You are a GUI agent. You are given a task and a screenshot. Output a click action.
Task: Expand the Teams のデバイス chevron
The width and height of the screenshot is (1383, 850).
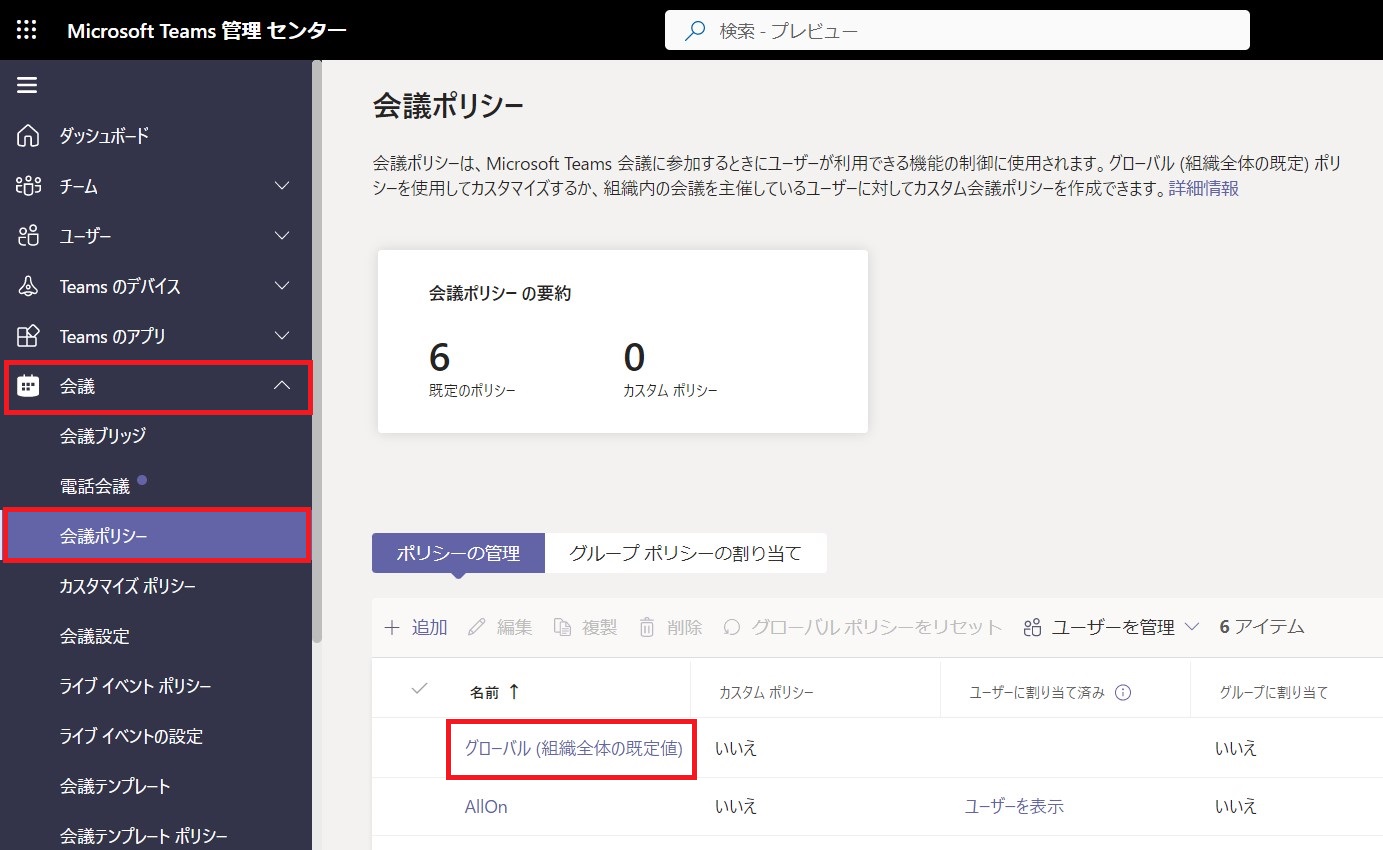tap(282, 286)
